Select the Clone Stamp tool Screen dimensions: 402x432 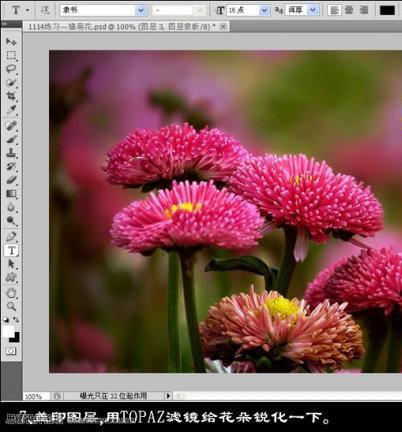tap(11, 153)
